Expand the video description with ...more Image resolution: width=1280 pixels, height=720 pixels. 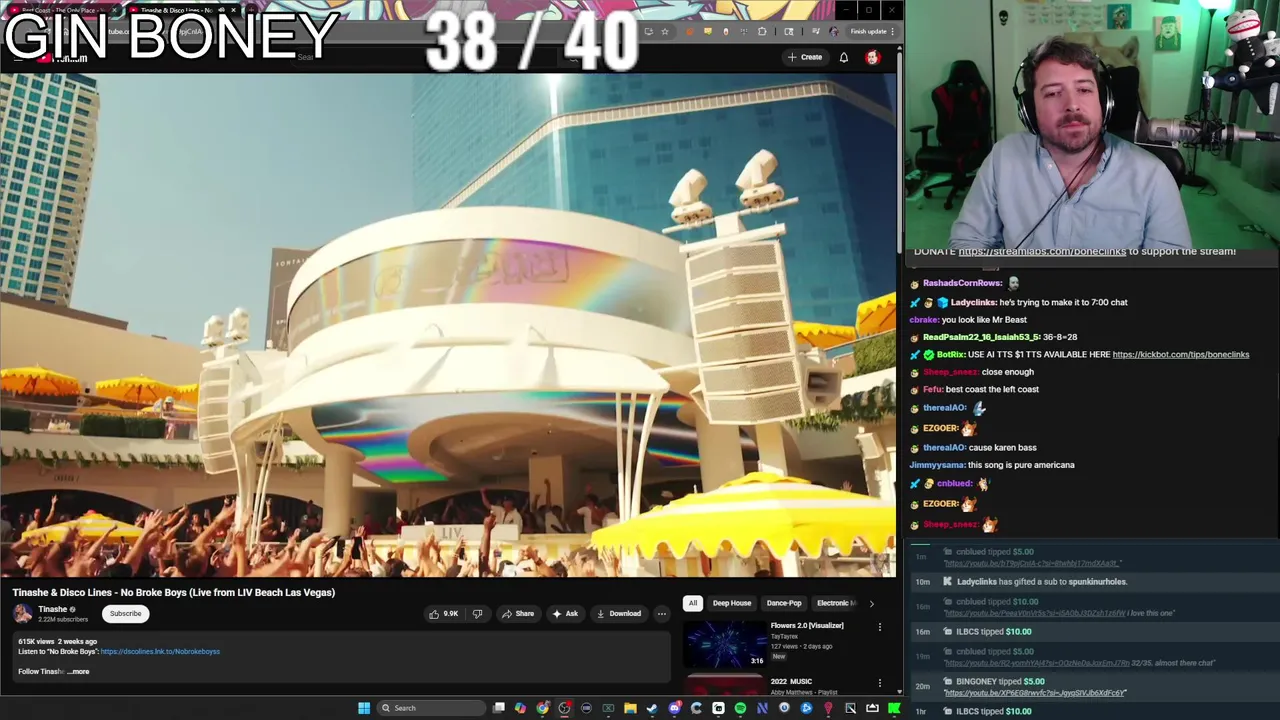(78, 672)
